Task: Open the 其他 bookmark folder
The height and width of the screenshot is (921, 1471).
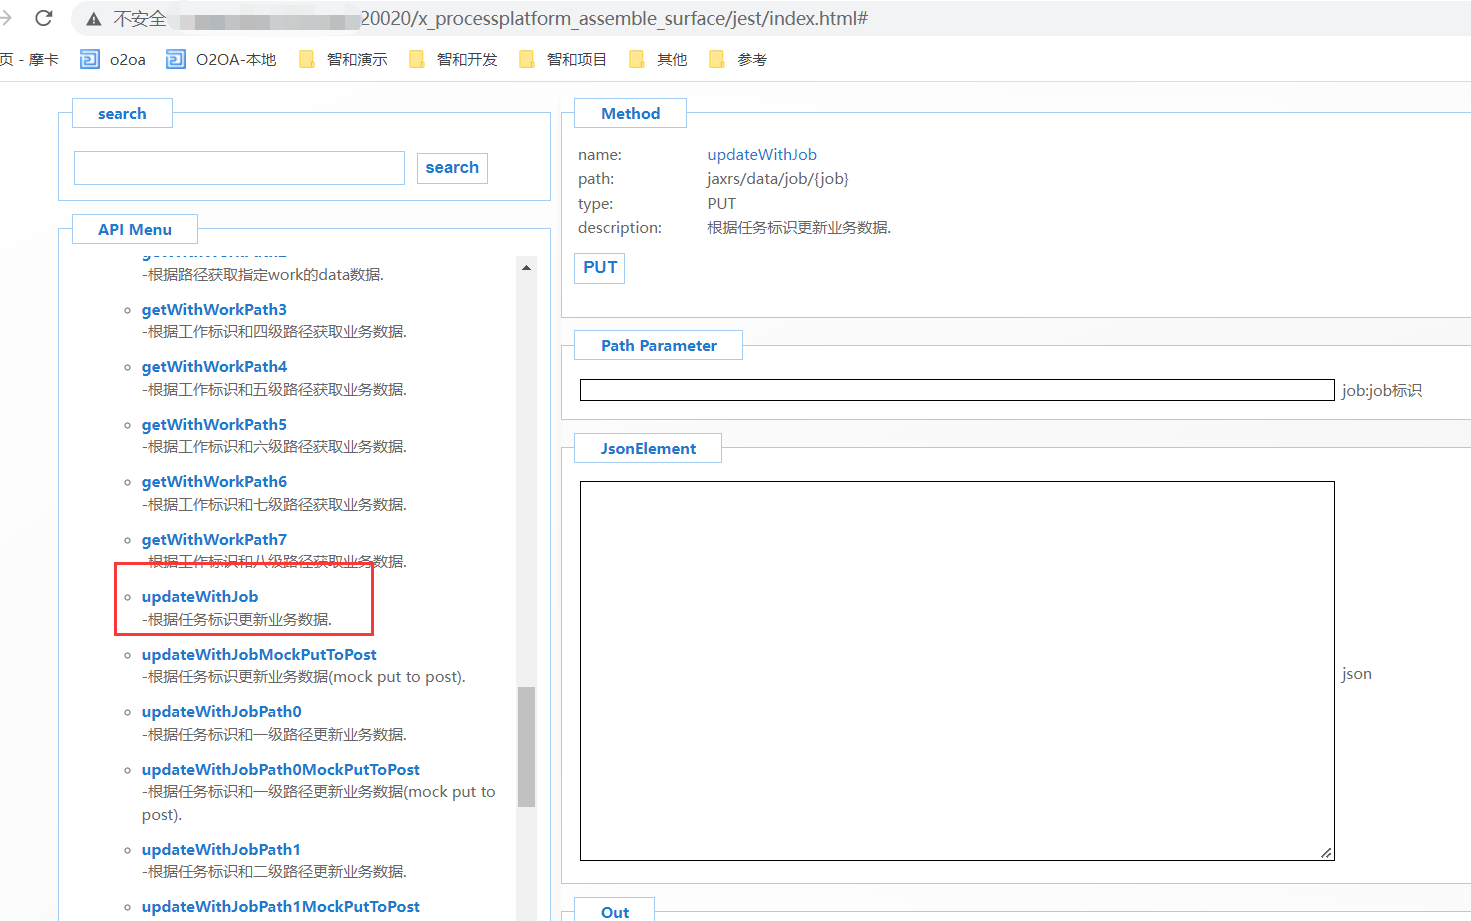Action: (x=658, y=60)
